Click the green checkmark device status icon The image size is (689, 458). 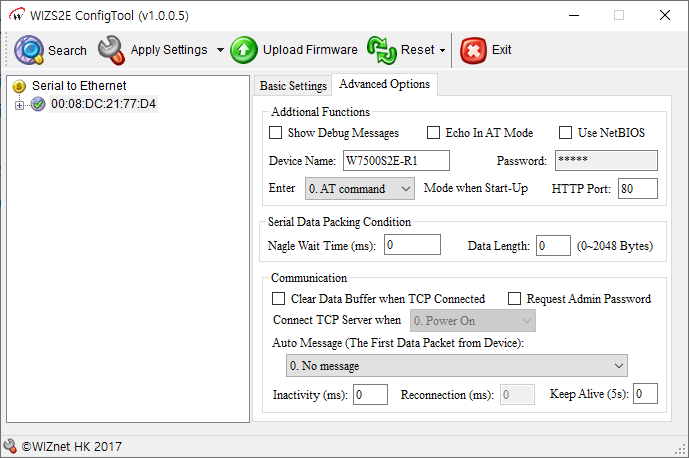coord(38,104)
